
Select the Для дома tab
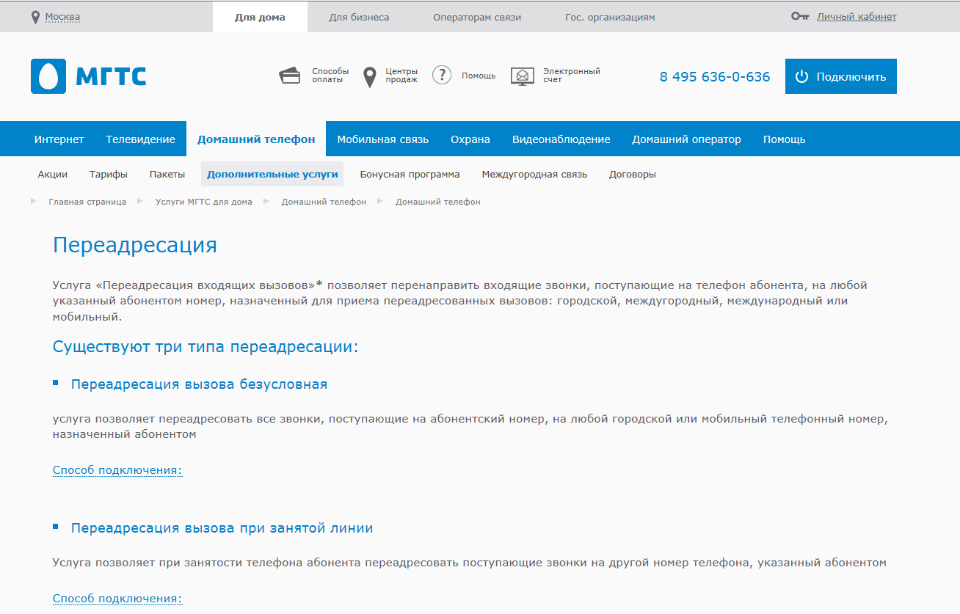tap(260, 17)
